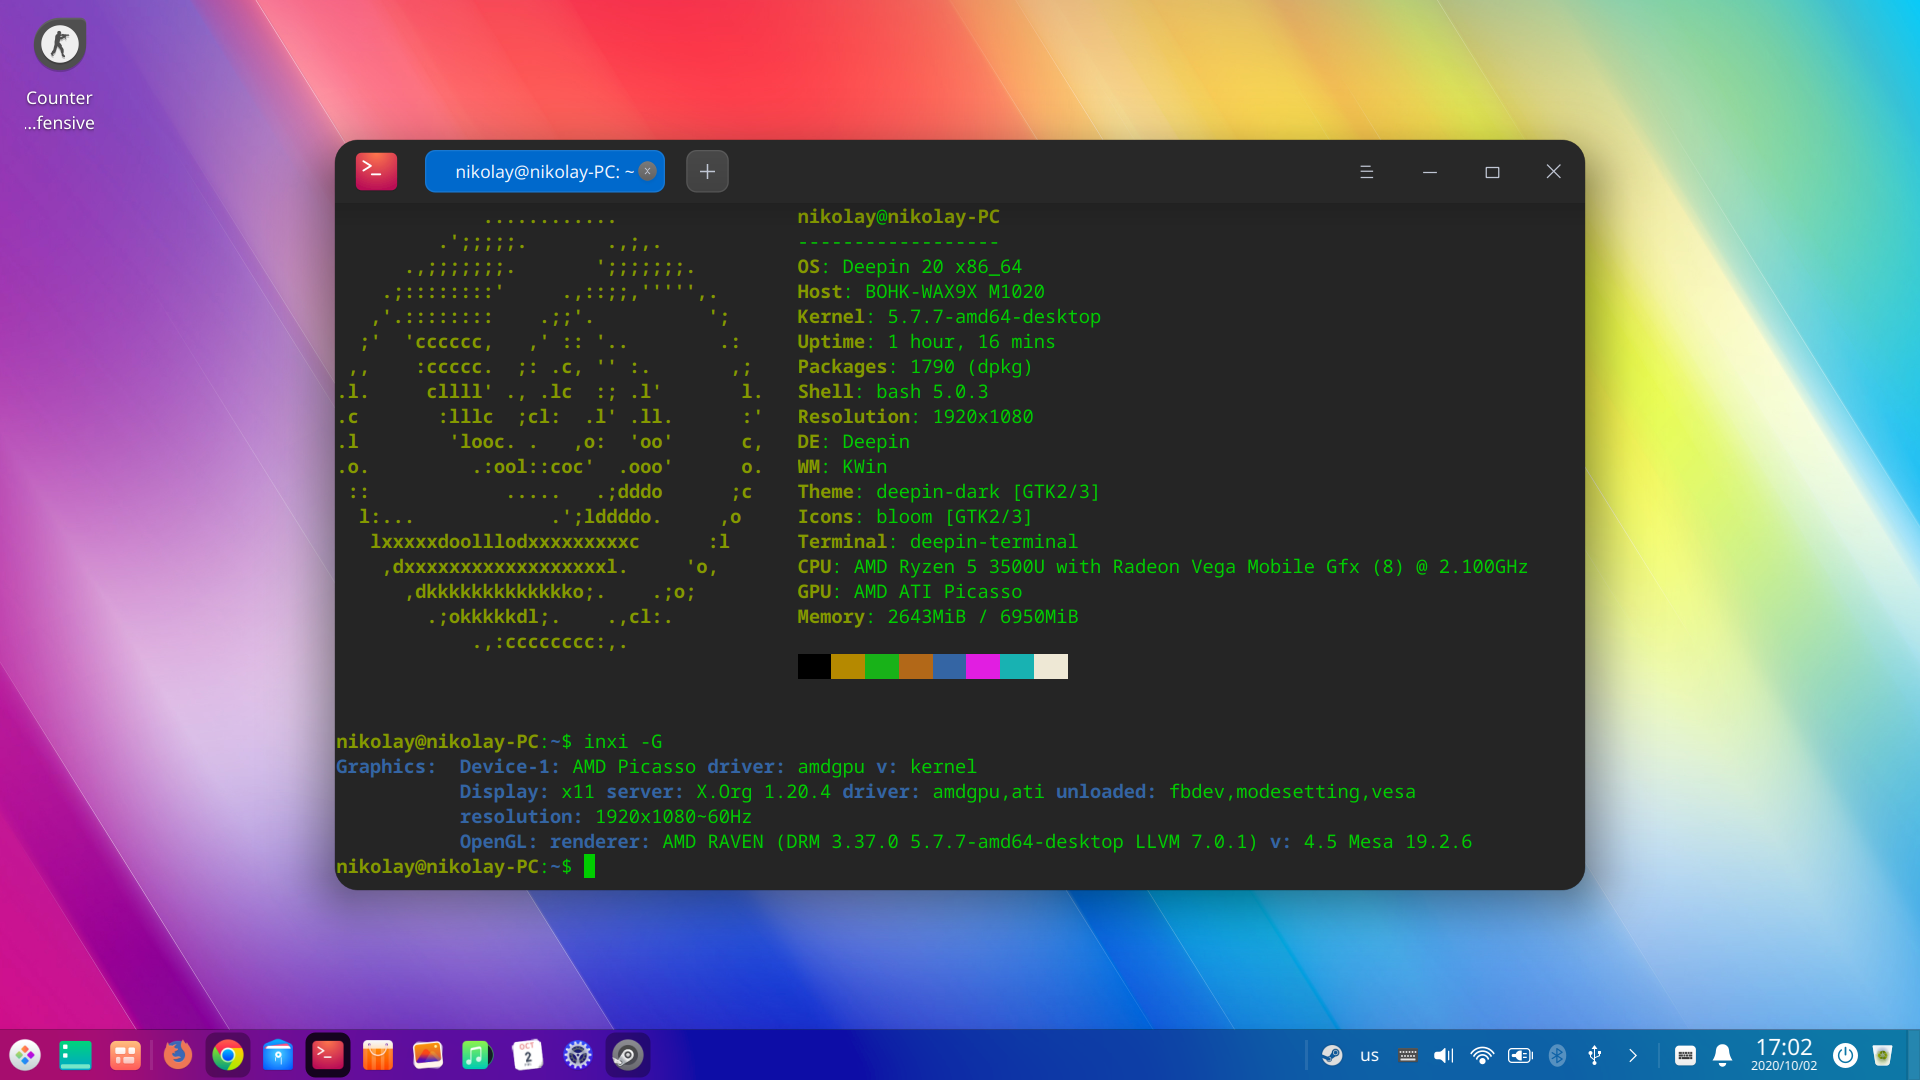
Task: Open the Counter-Strike desktop shortcut
Action: tap(60, 46)
